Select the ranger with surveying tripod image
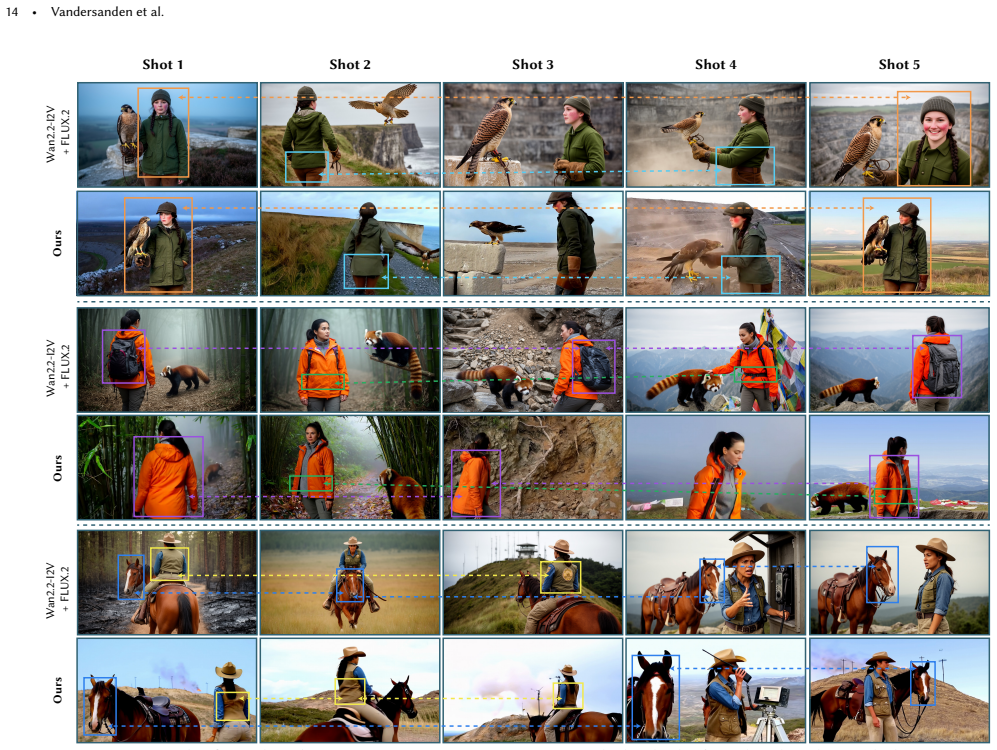997x750 pixels. tap(716, 690)
